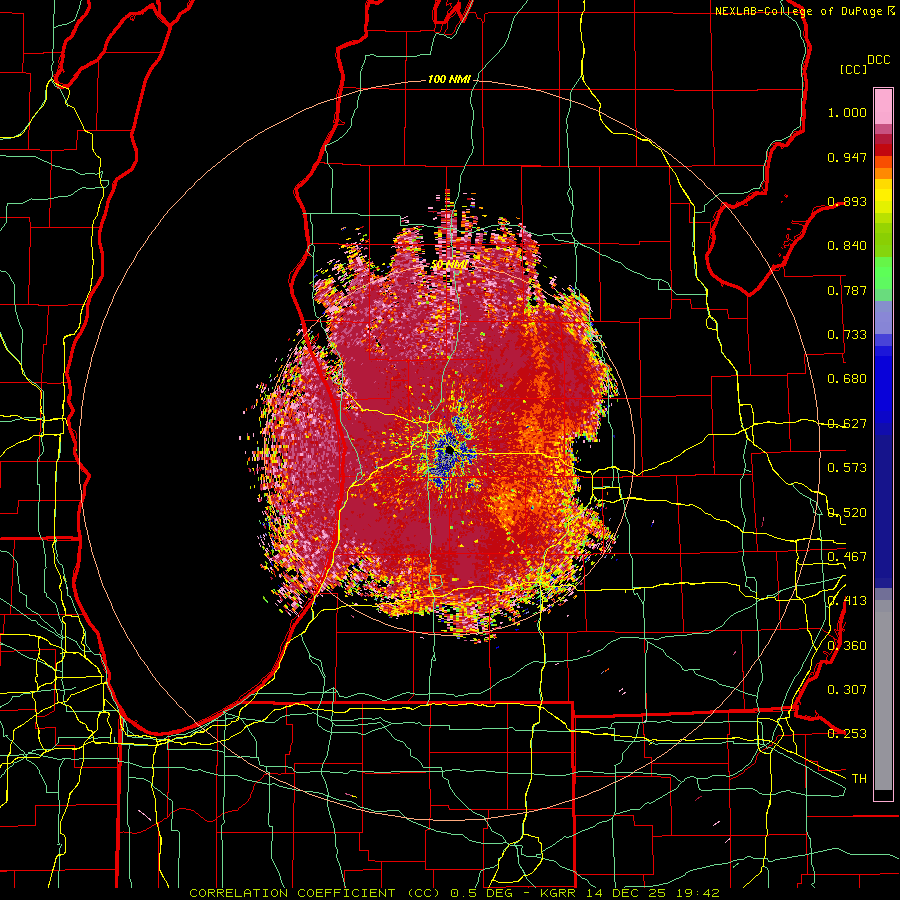This screenshot has width=900, height=900.
Task: Click the 50 NMI range ring label
Action: pos(449,265)
